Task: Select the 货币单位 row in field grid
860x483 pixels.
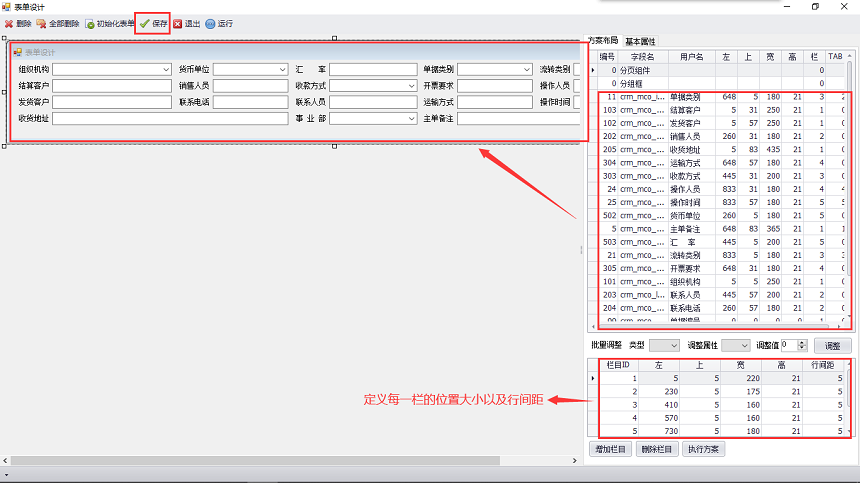Action: coord(721,215)
